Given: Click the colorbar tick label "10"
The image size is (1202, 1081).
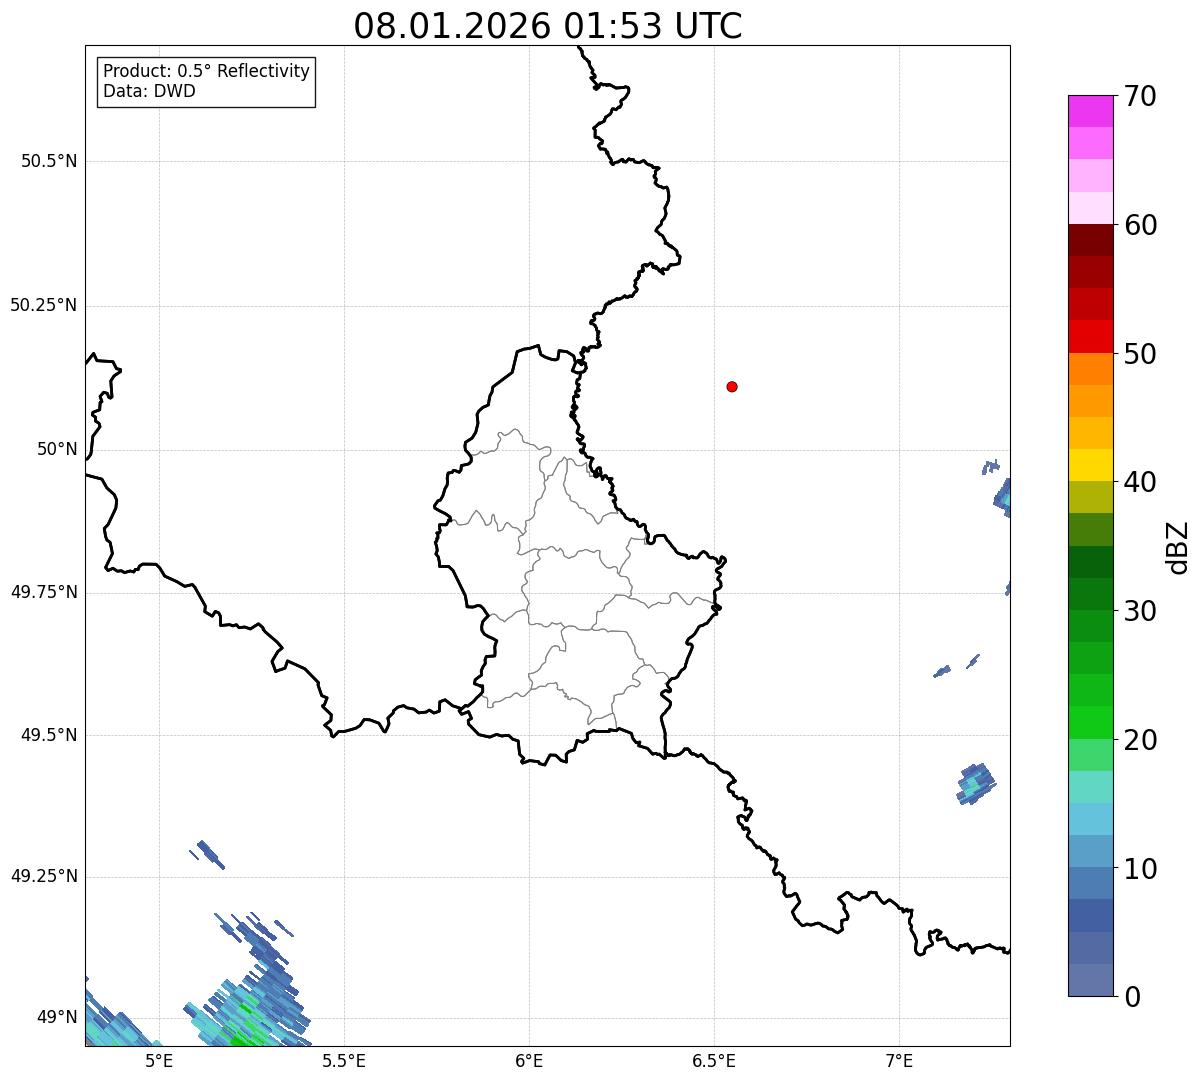Looking at the screenshot, I should click(1140, 869).
